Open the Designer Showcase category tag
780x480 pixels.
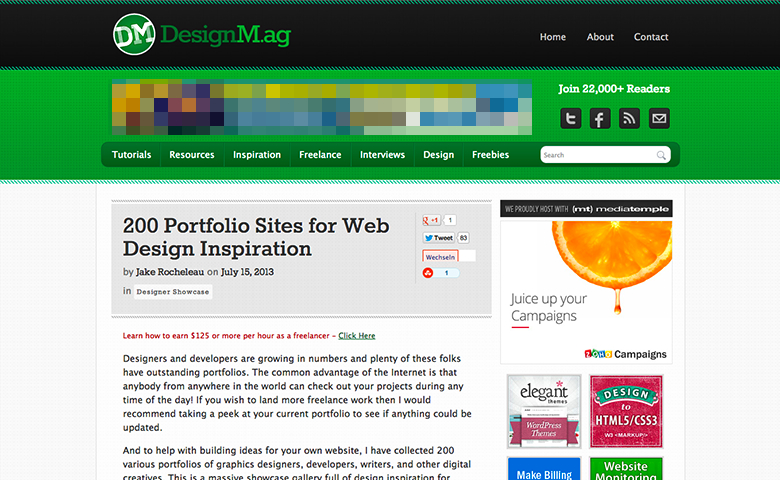(173, 292)
